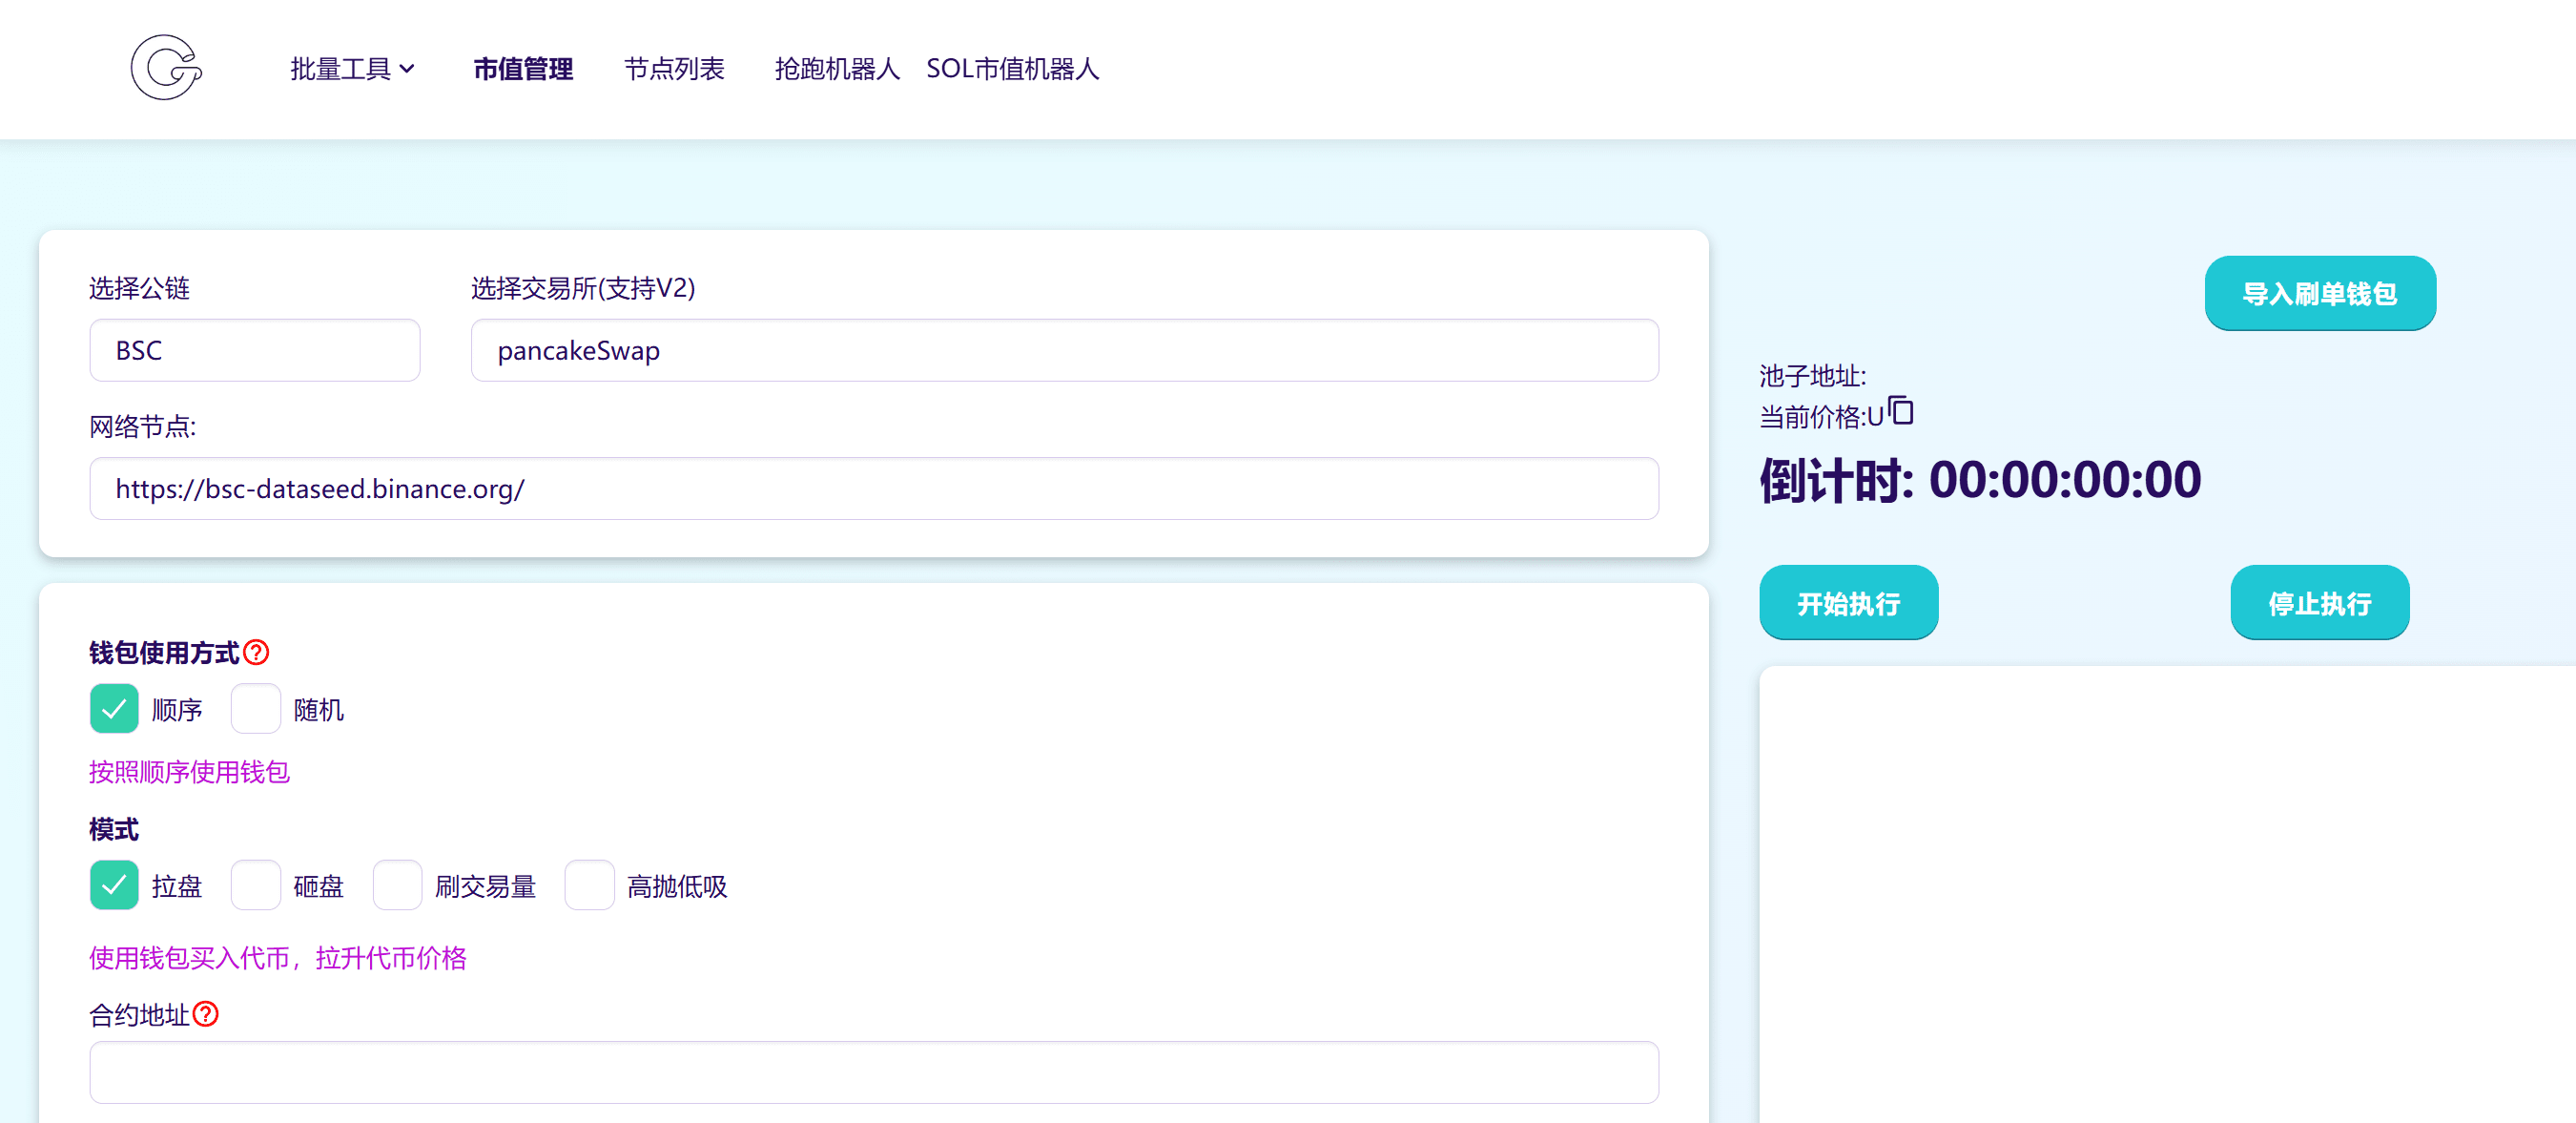2576x1123 pixels.
Task: Check the 刷交易量 mode option
Action: (x=397, y=885)
